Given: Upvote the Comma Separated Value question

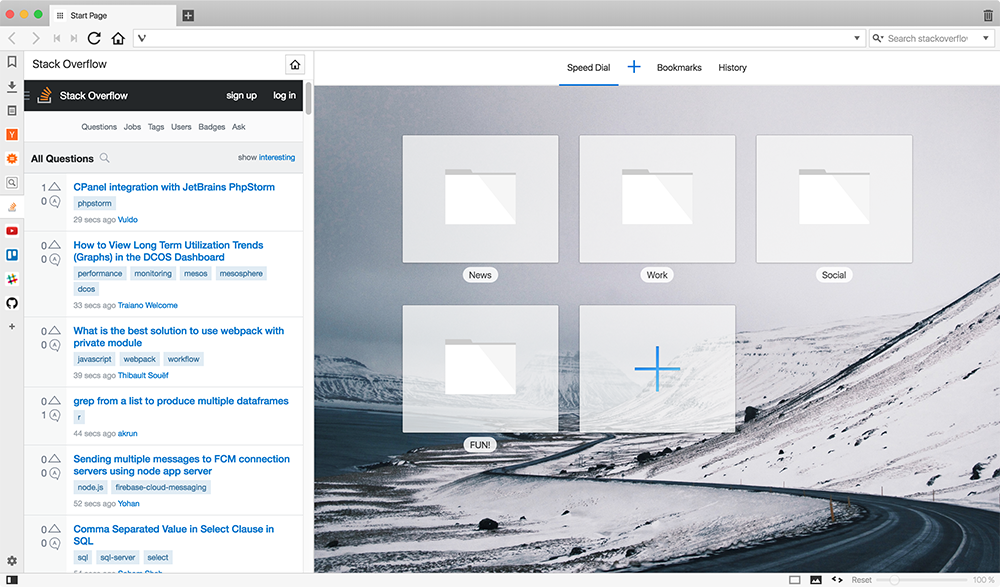Looking at the screenshot, I should pyautogui.click(x=55, y=529).
